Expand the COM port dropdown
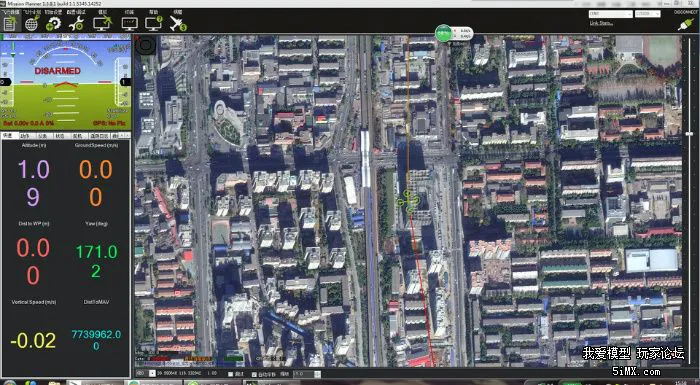 tap(610, 14)
